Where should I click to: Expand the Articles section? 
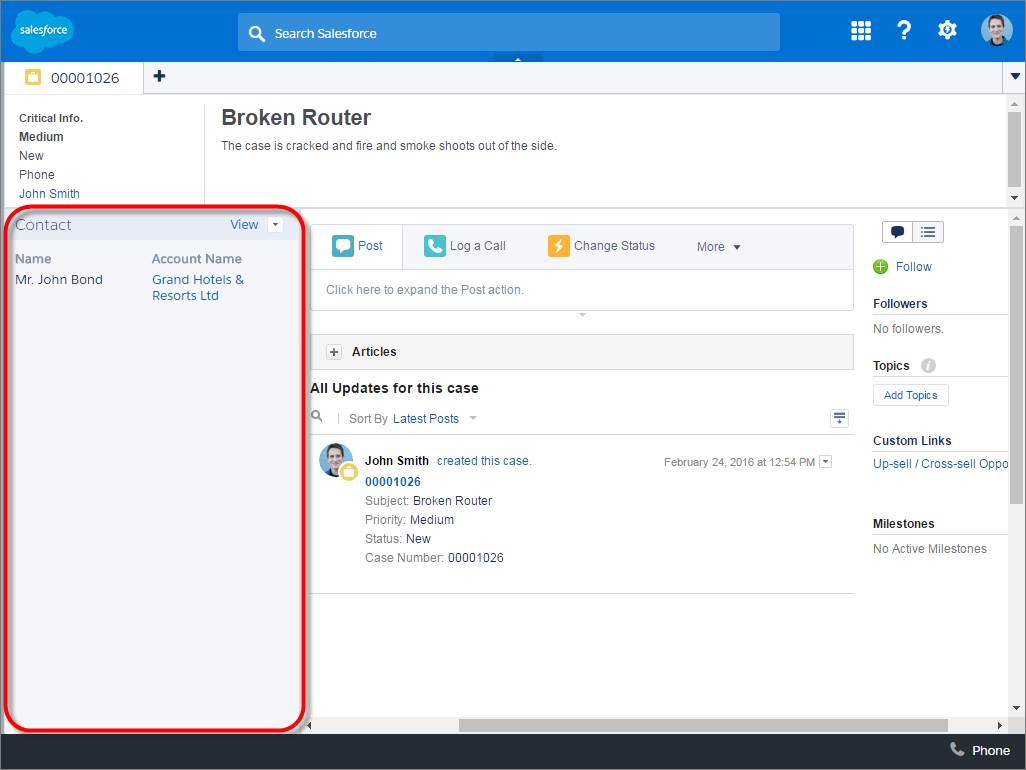coord(334,352)
